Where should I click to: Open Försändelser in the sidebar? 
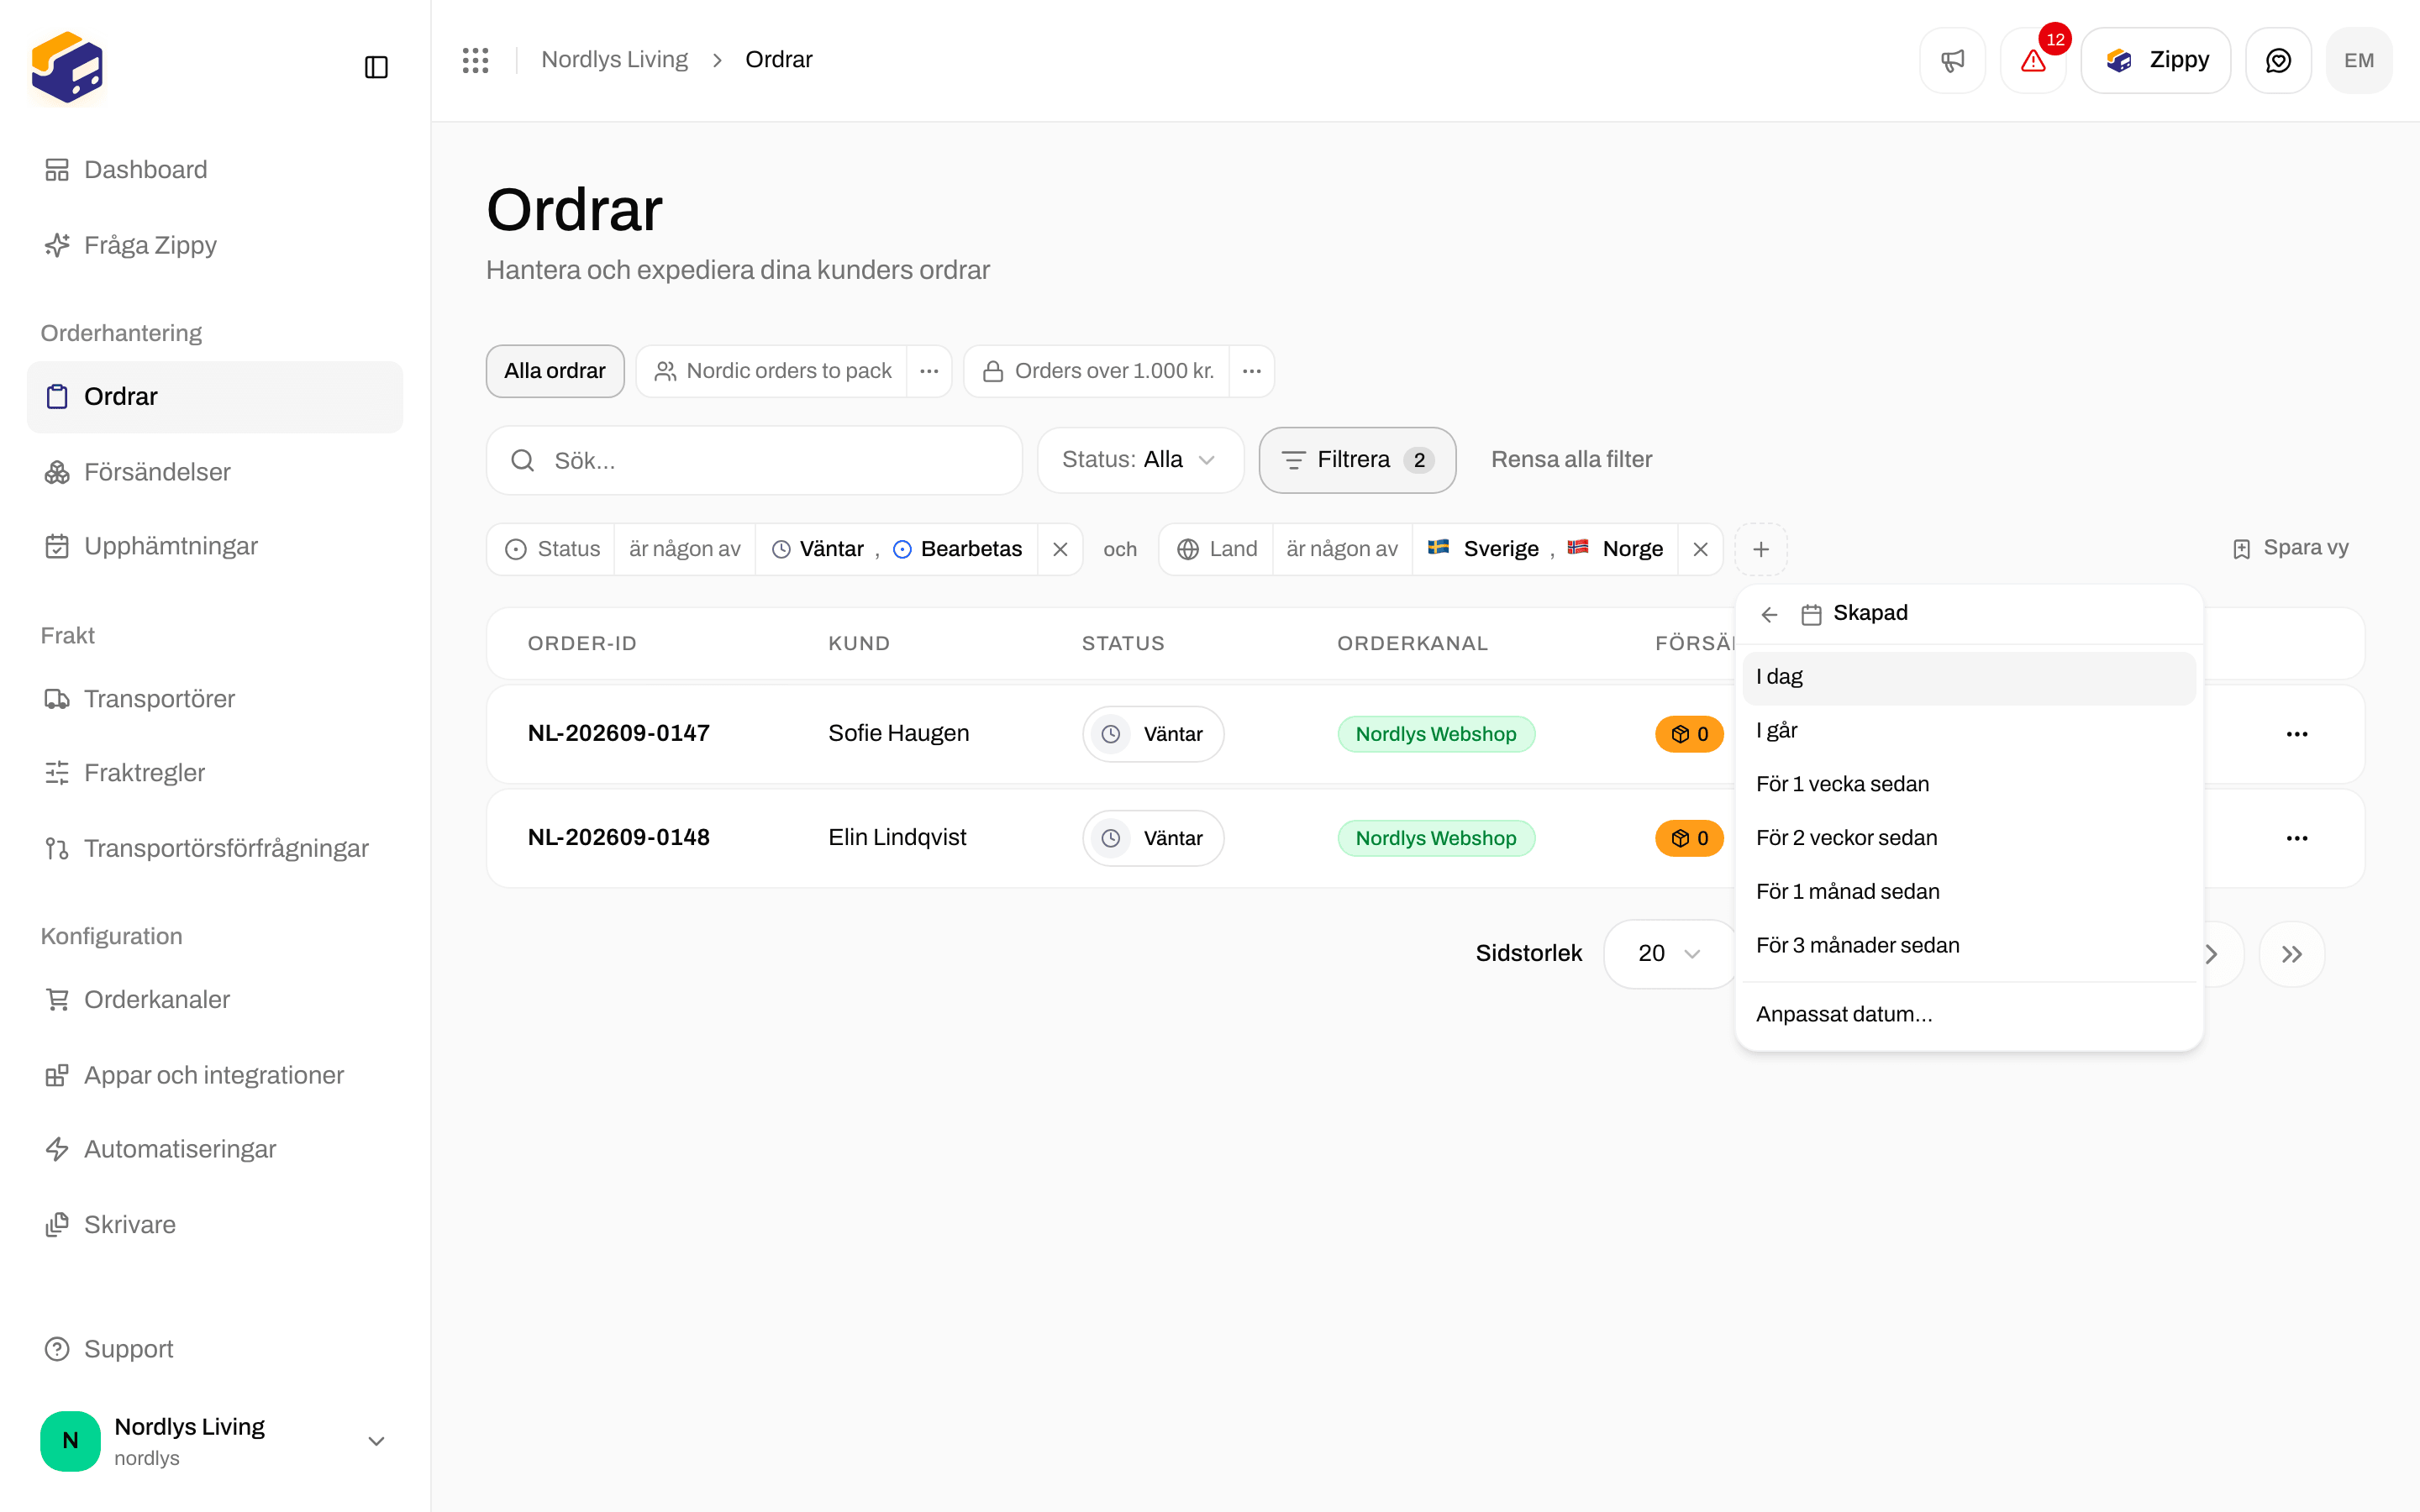pos(214,472)
